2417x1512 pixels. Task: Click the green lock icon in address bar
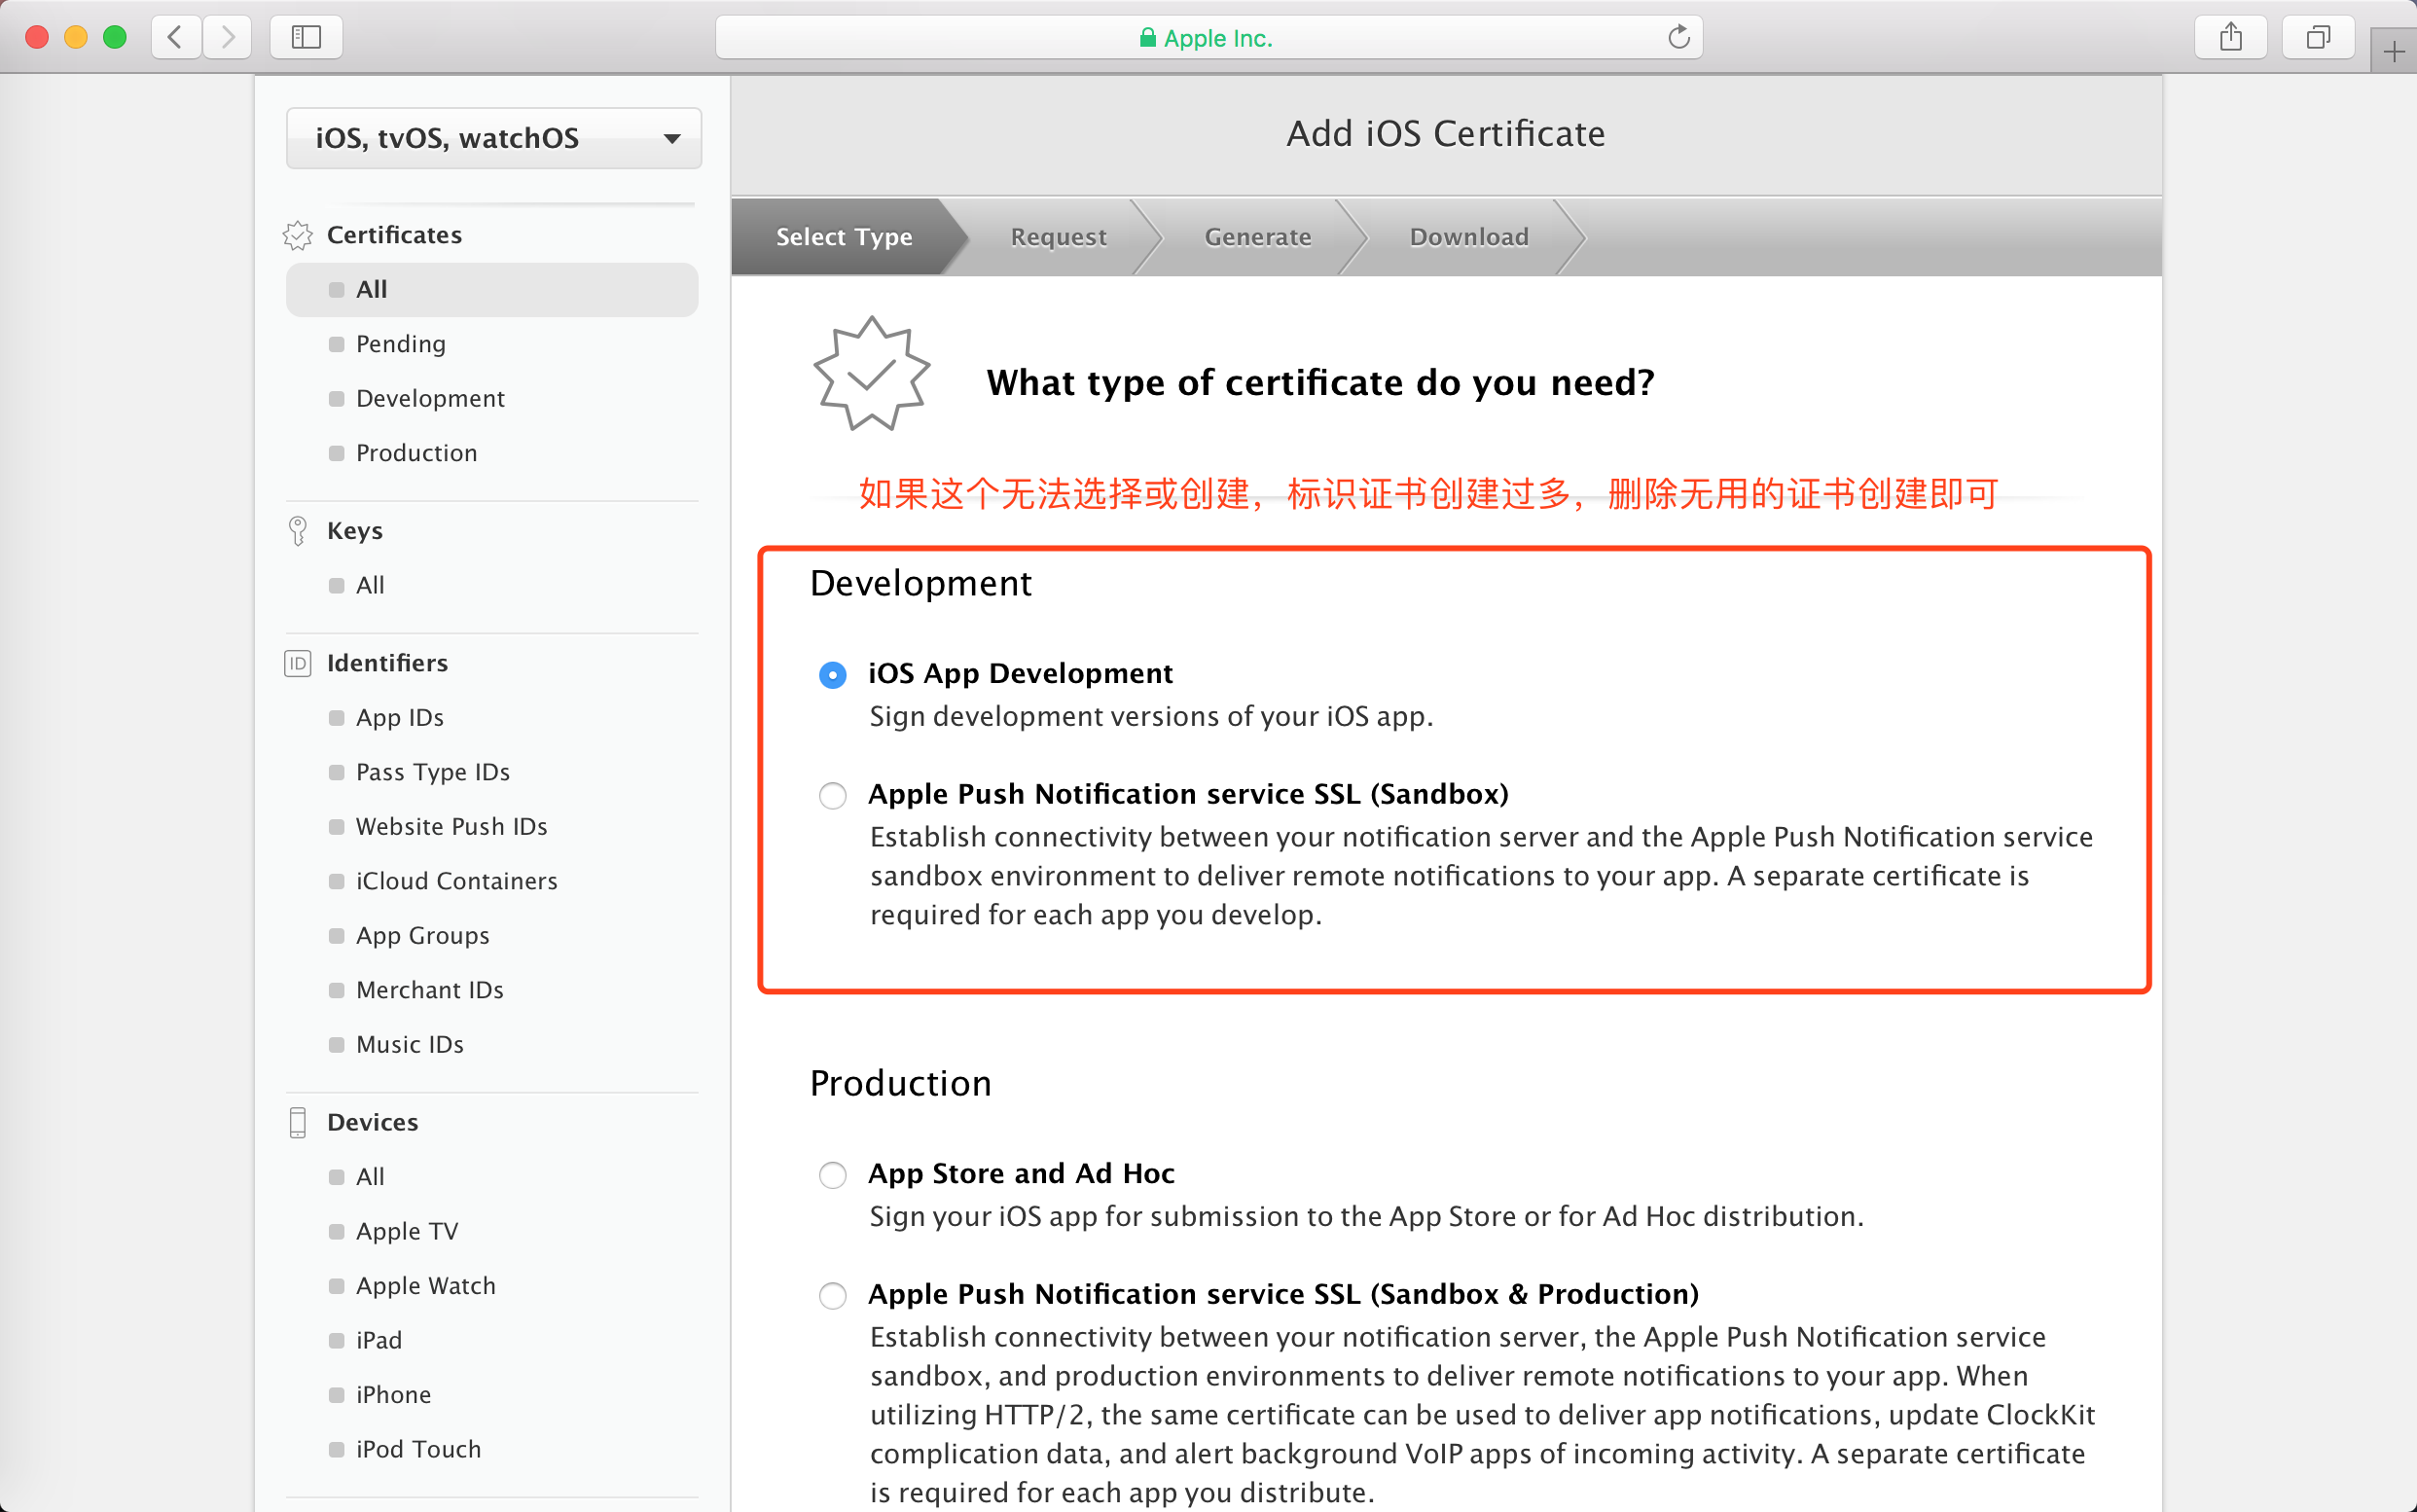(1148, 38)
